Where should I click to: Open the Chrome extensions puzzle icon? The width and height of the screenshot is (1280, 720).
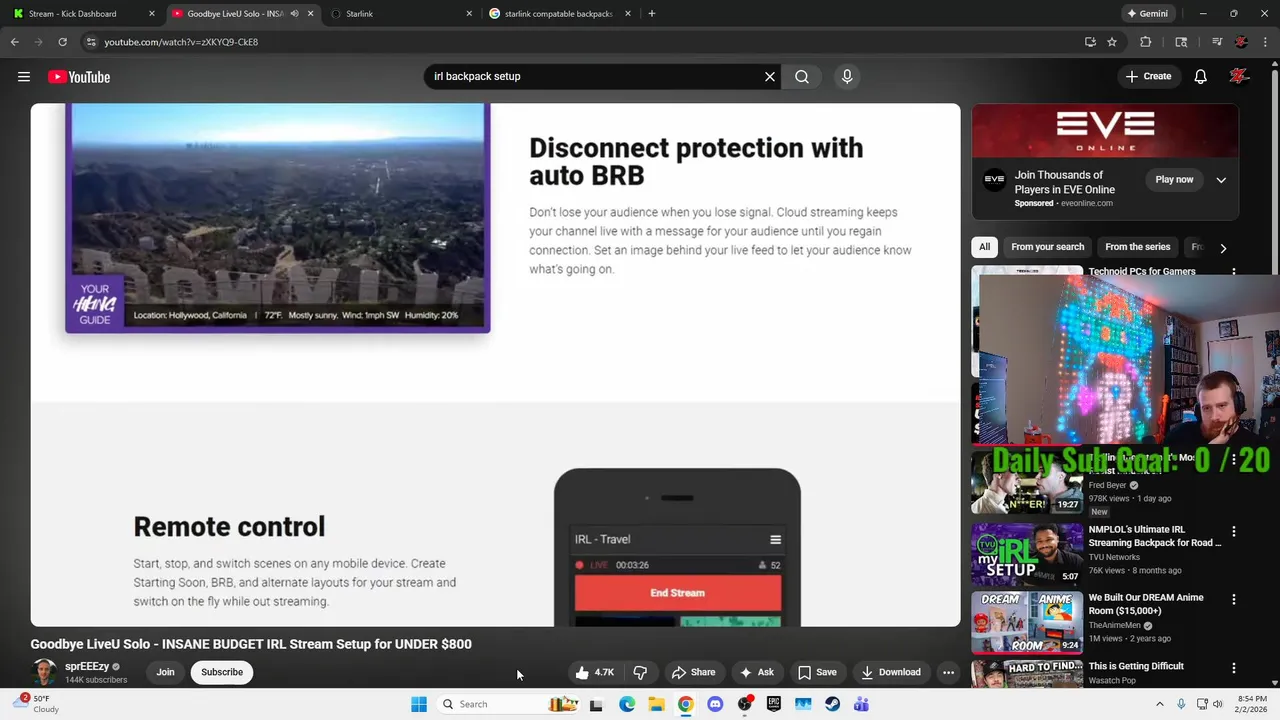1146,42
